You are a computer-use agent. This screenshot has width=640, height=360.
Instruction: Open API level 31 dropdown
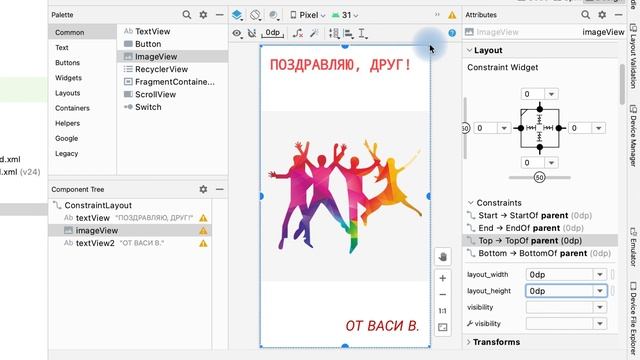point(345,15)
